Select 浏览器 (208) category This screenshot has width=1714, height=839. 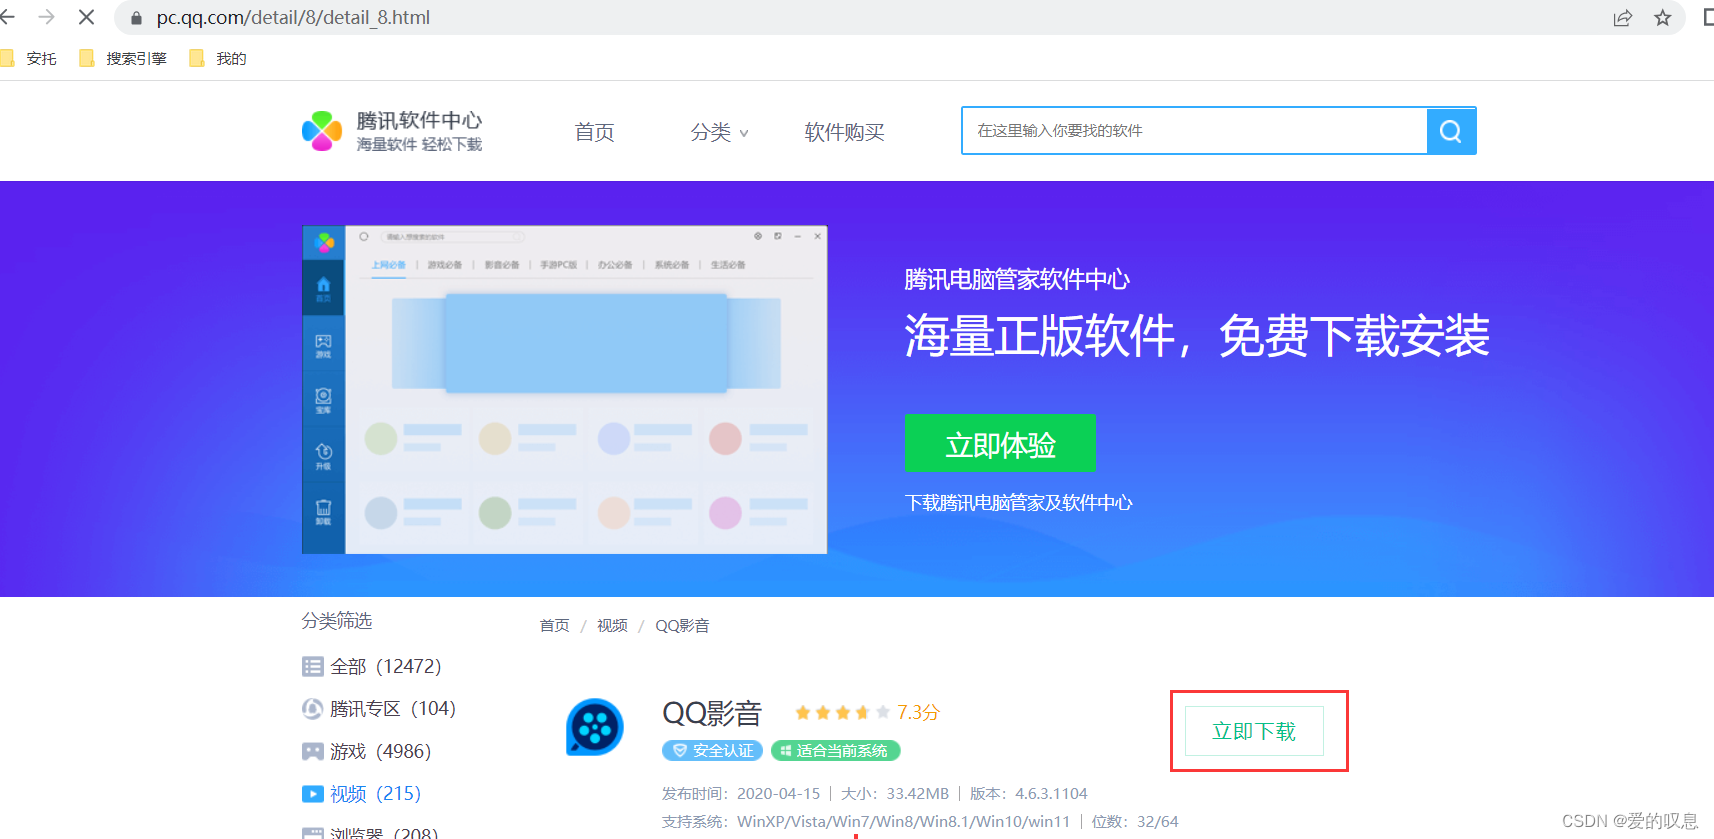370,832
